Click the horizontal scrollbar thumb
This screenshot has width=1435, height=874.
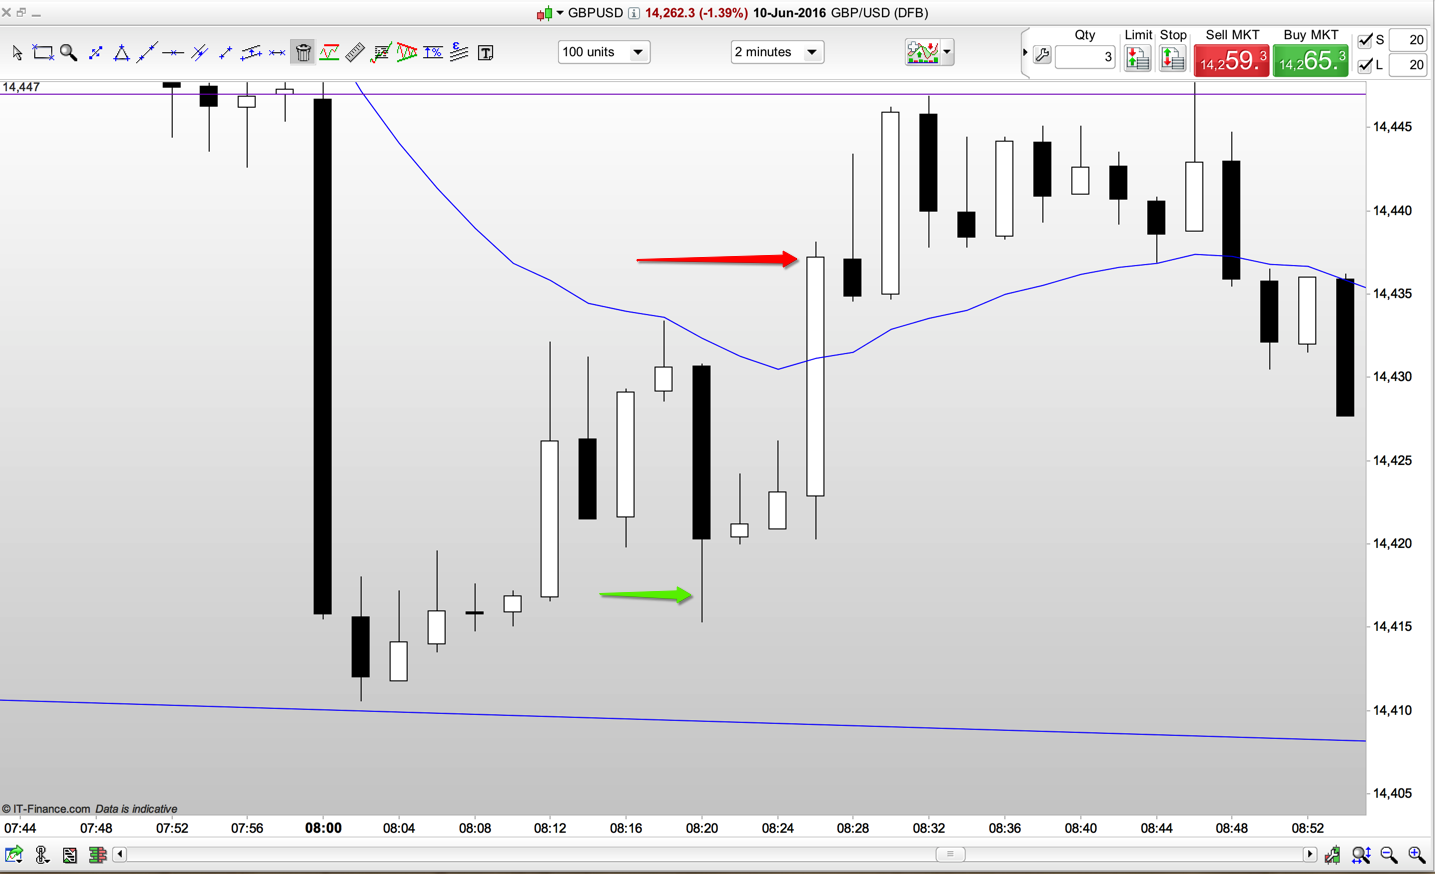pos(950,854)
